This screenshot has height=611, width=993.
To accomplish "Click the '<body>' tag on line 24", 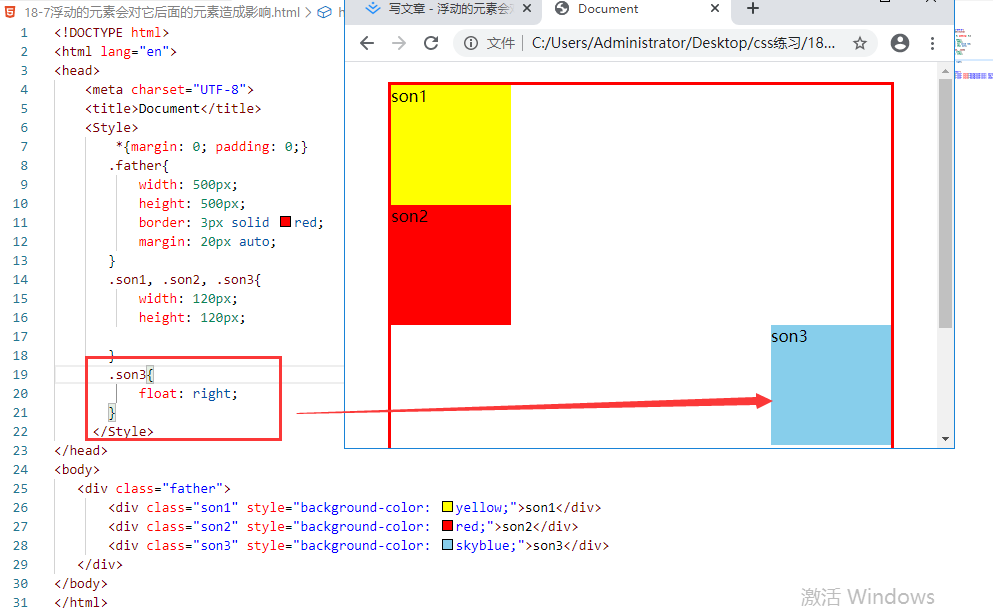I will pos(77,469).
